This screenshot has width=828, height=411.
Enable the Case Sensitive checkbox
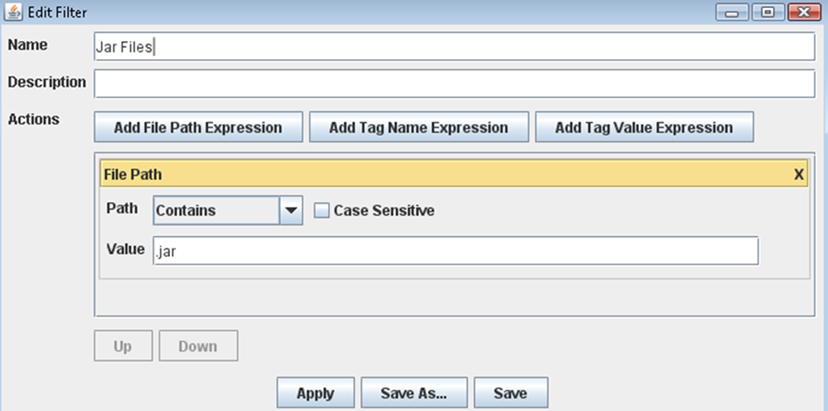click(x=321, y=211)
